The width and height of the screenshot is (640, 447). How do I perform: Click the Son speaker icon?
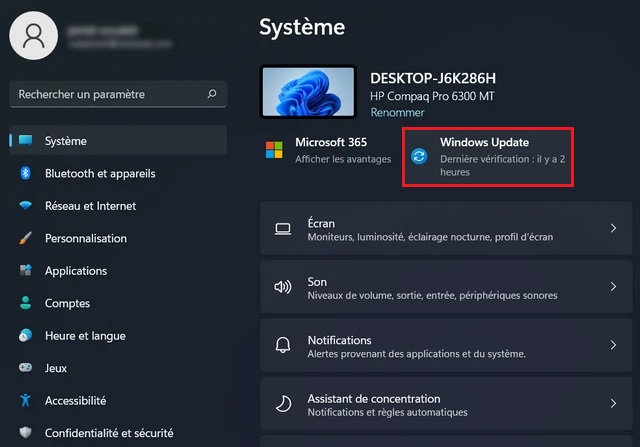click(x=283, y=287)
